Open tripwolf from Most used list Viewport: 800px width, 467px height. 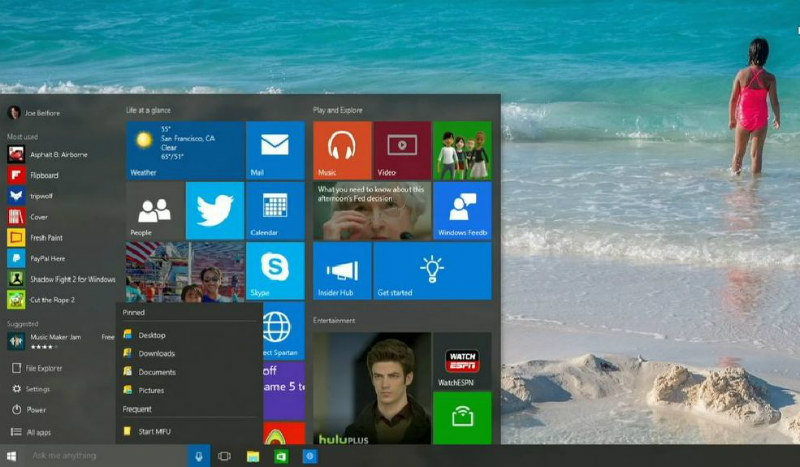coord(31,196)
